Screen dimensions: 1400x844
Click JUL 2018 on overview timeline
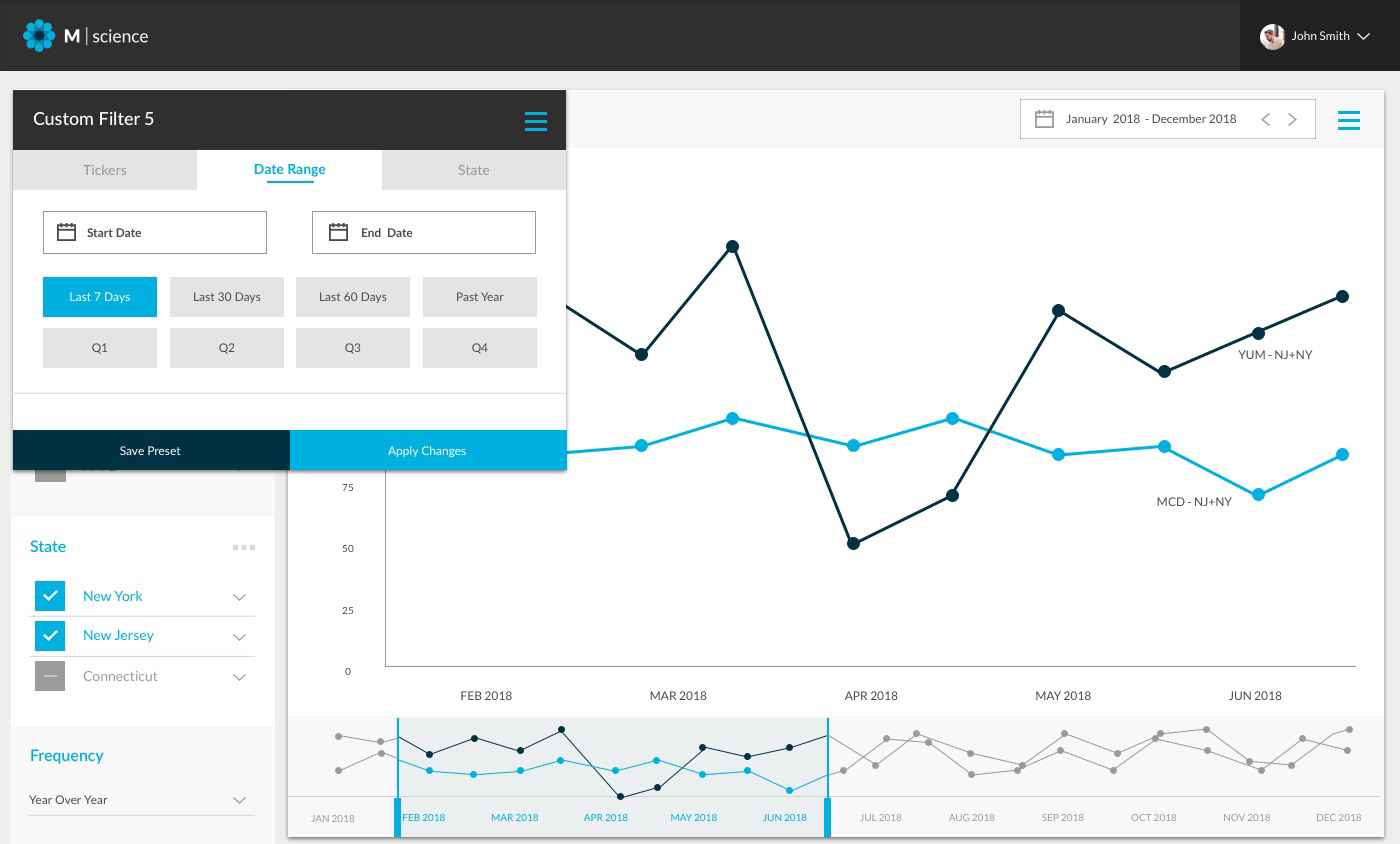pos(880,817)
